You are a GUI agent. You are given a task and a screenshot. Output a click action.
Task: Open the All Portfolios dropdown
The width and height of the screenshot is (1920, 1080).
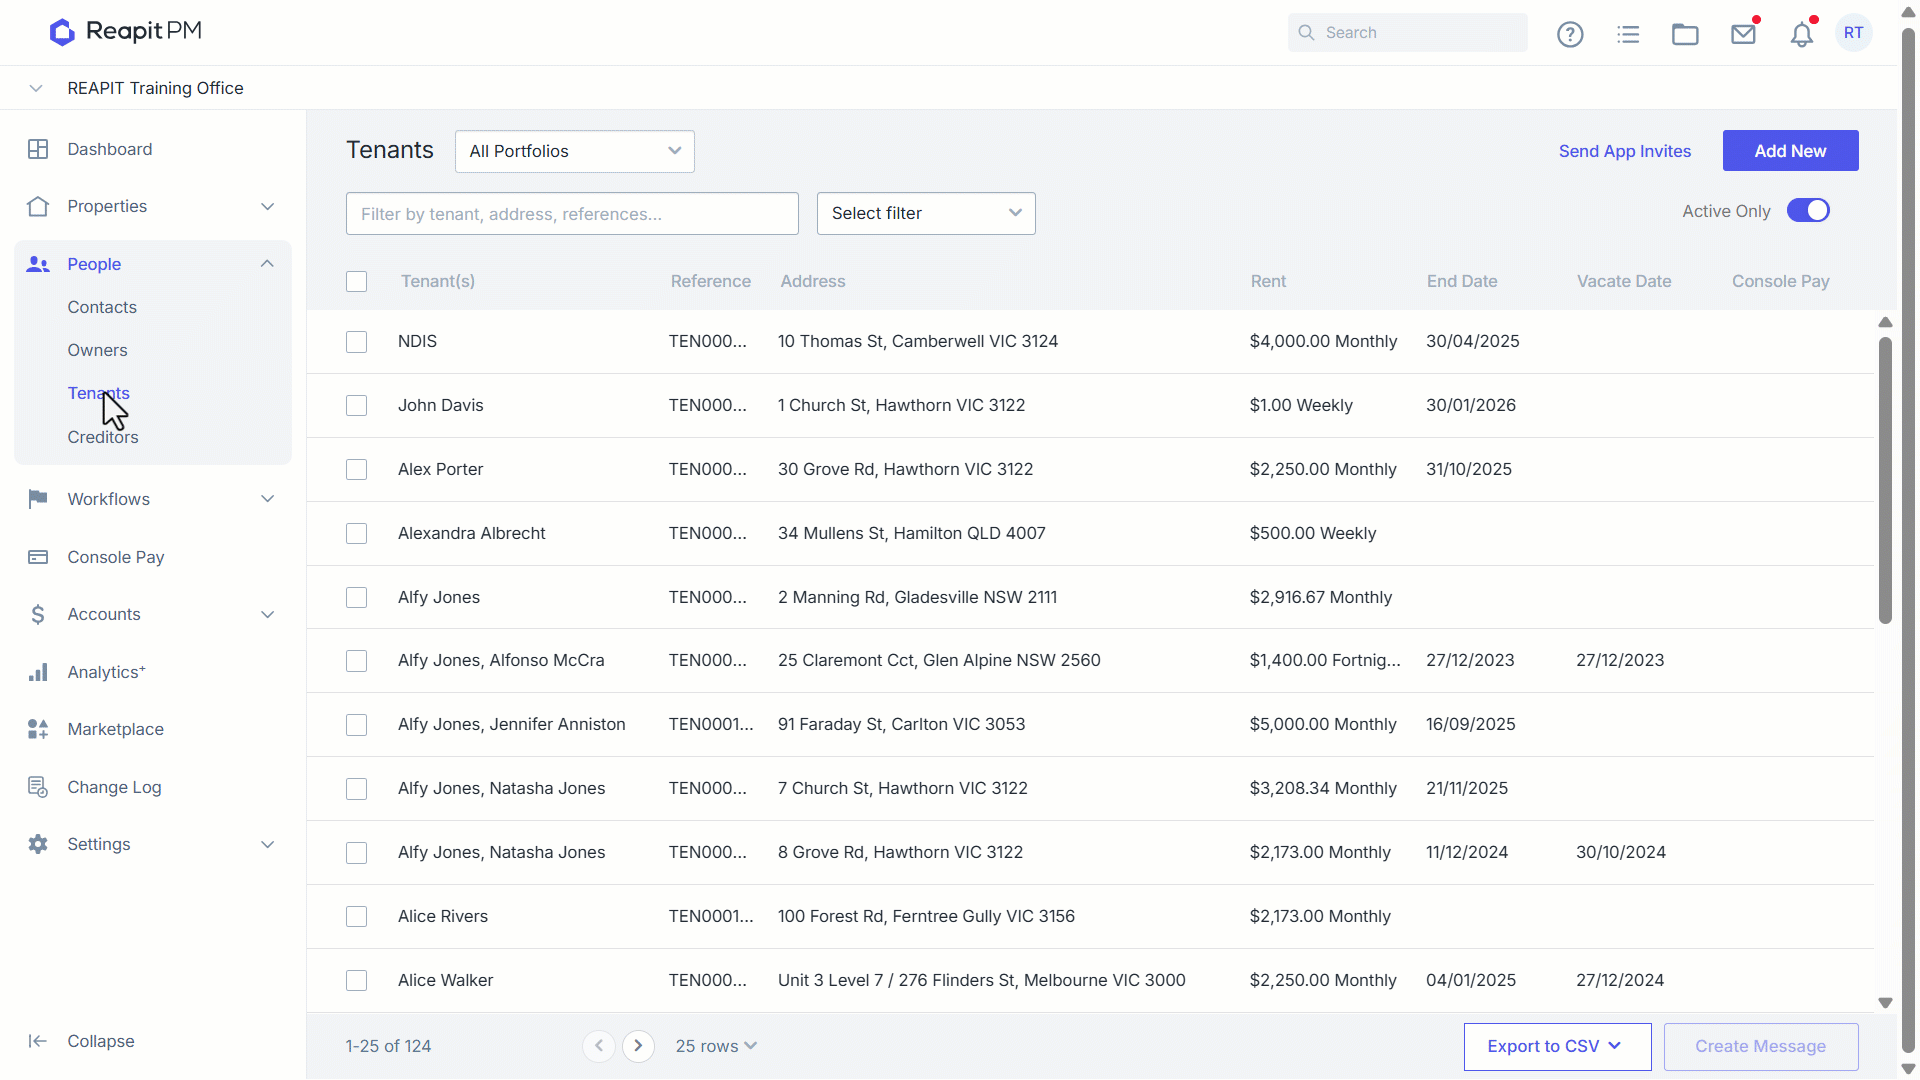coord(575,151)
